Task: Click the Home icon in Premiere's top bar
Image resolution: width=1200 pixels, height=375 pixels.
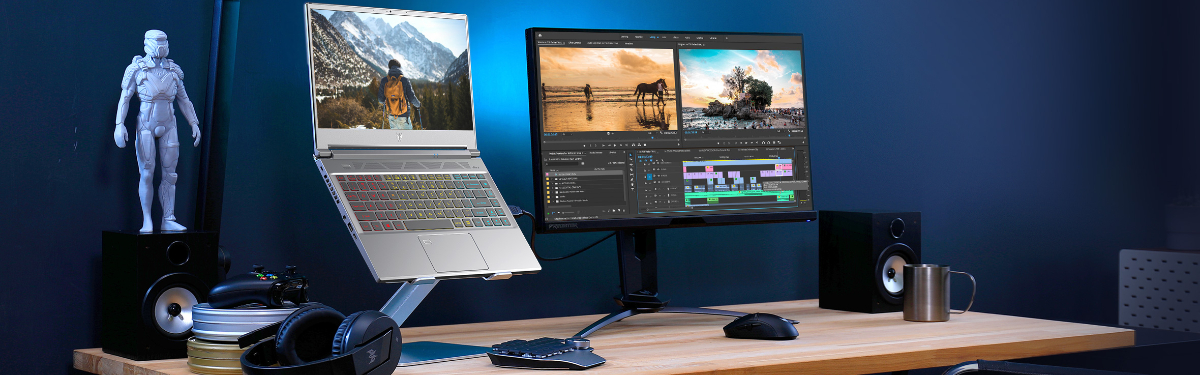Action: pos(540,35)
